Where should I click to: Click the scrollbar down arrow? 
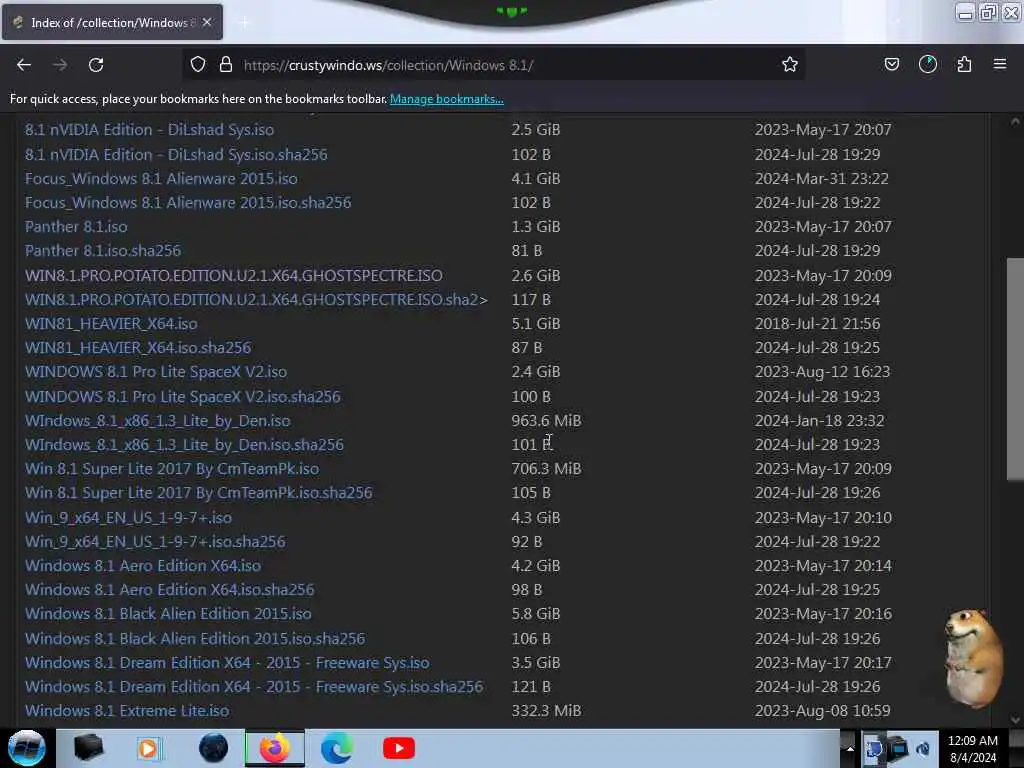[1014, 719]
